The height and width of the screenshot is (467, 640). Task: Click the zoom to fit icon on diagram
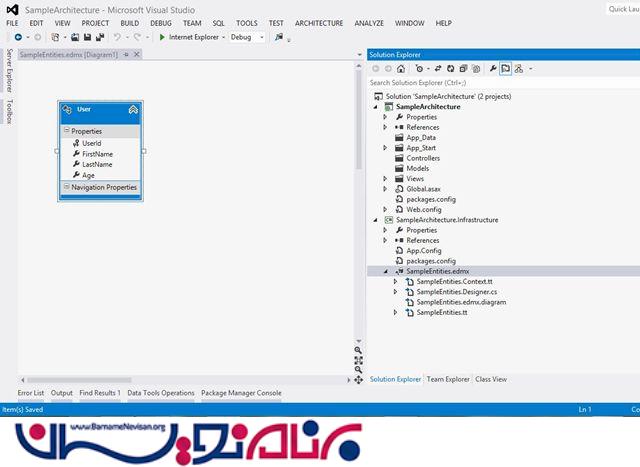(358, 360)
